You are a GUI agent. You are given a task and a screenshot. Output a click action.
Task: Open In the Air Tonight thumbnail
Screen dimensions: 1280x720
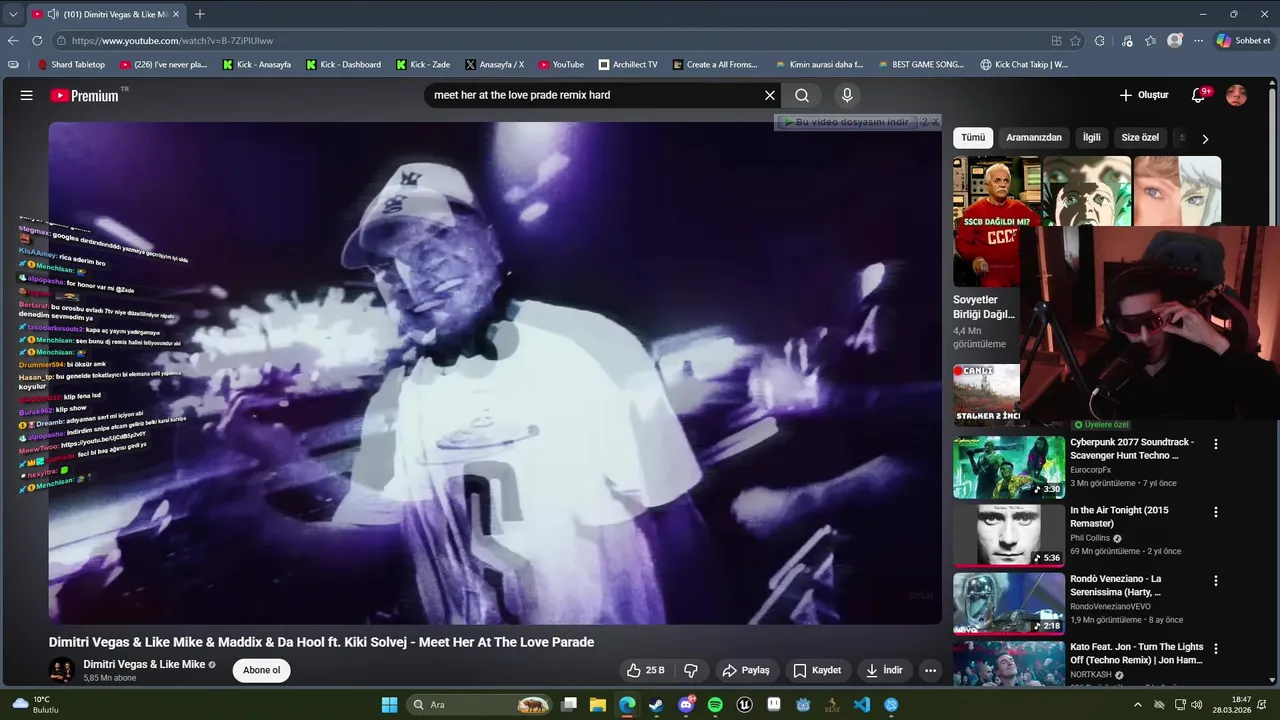coord(1008,535)
